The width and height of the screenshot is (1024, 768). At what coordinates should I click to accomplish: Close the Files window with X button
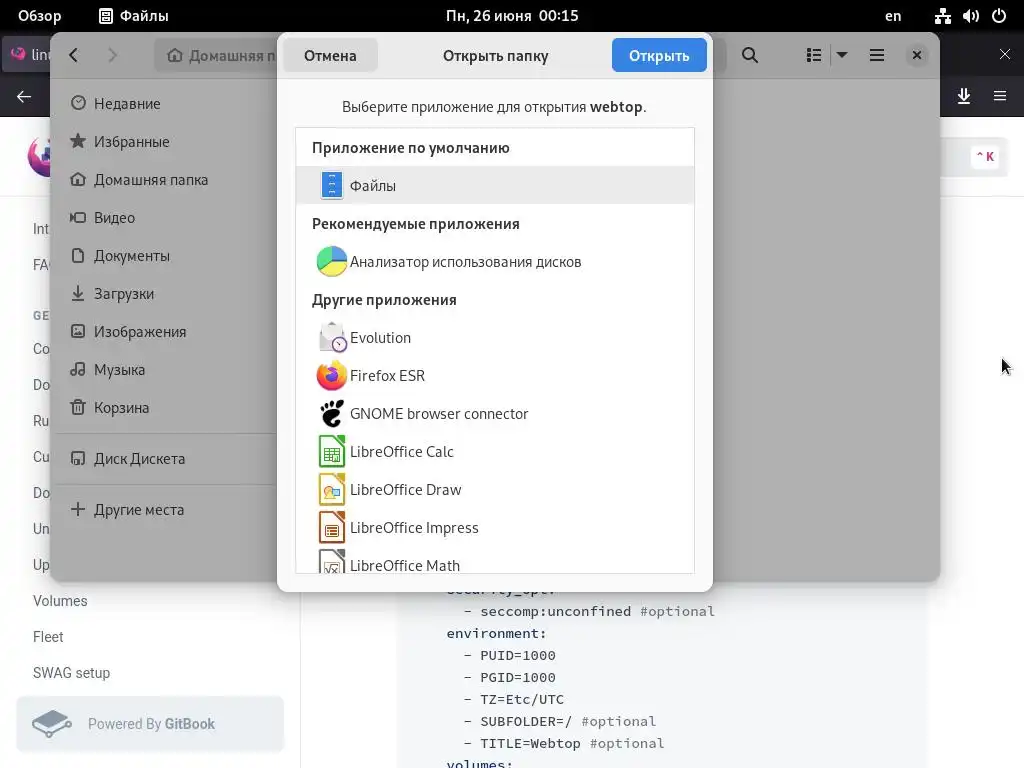coord(917,56)
